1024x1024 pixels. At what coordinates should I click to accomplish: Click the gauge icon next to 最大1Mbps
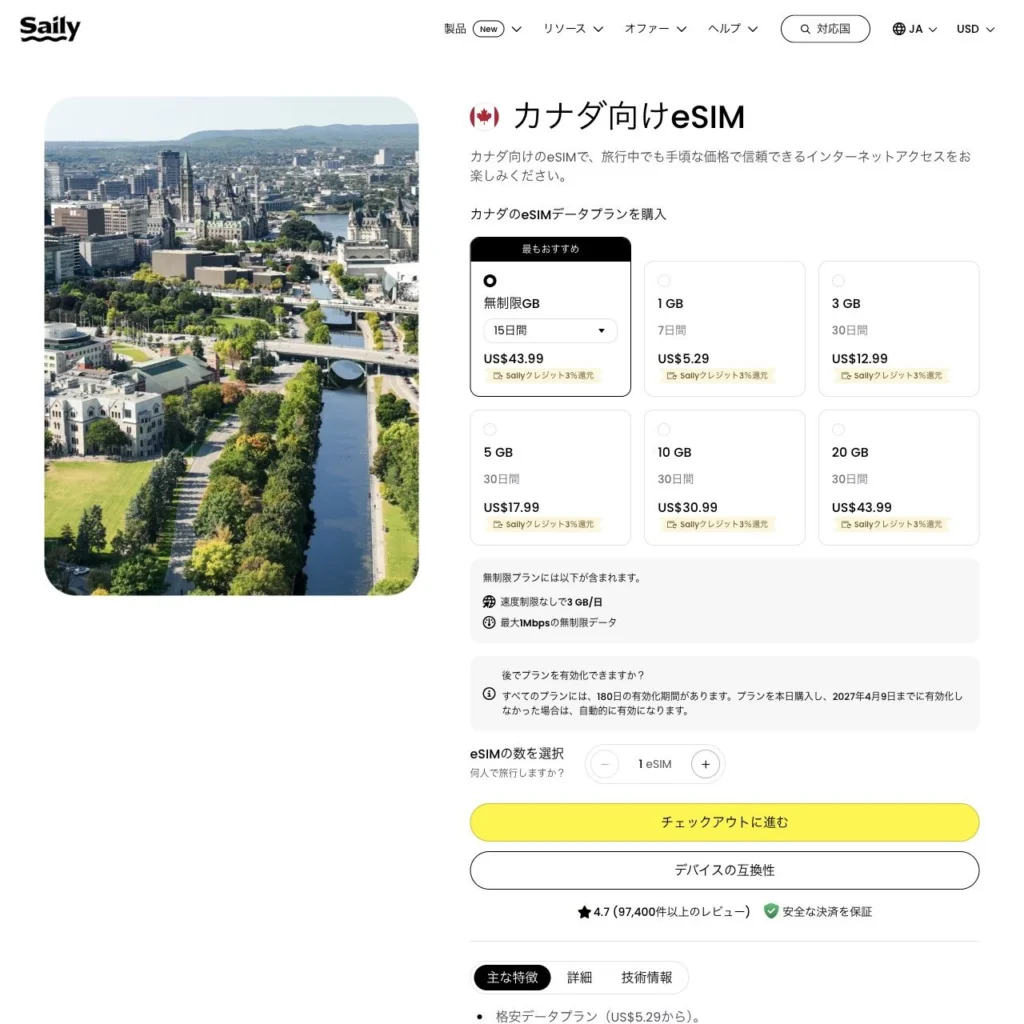click(488, 622)
